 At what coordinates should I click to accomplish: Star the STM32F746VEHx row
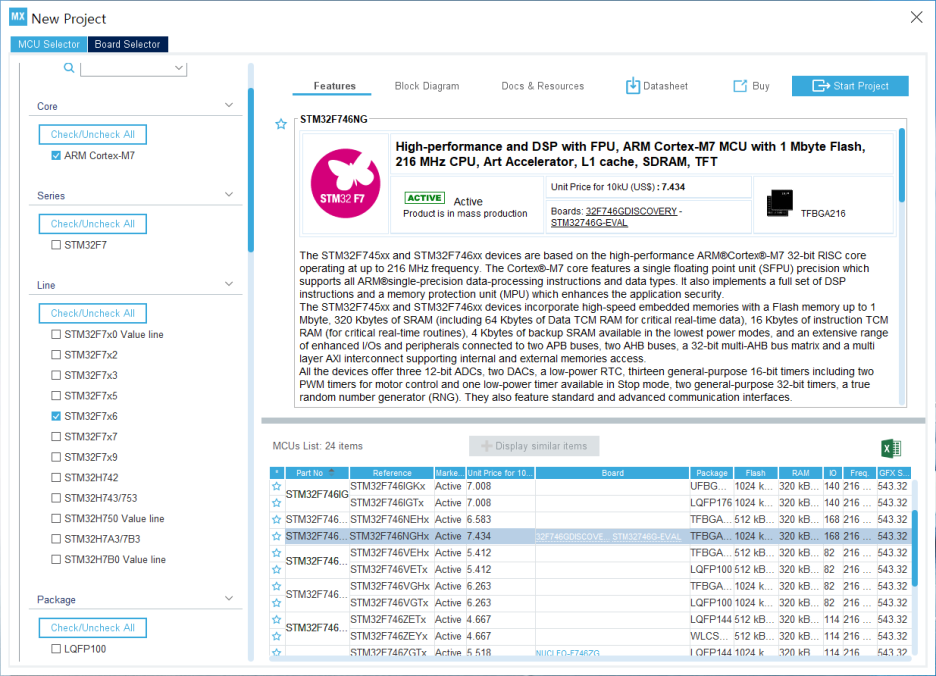tap(276, 553)
